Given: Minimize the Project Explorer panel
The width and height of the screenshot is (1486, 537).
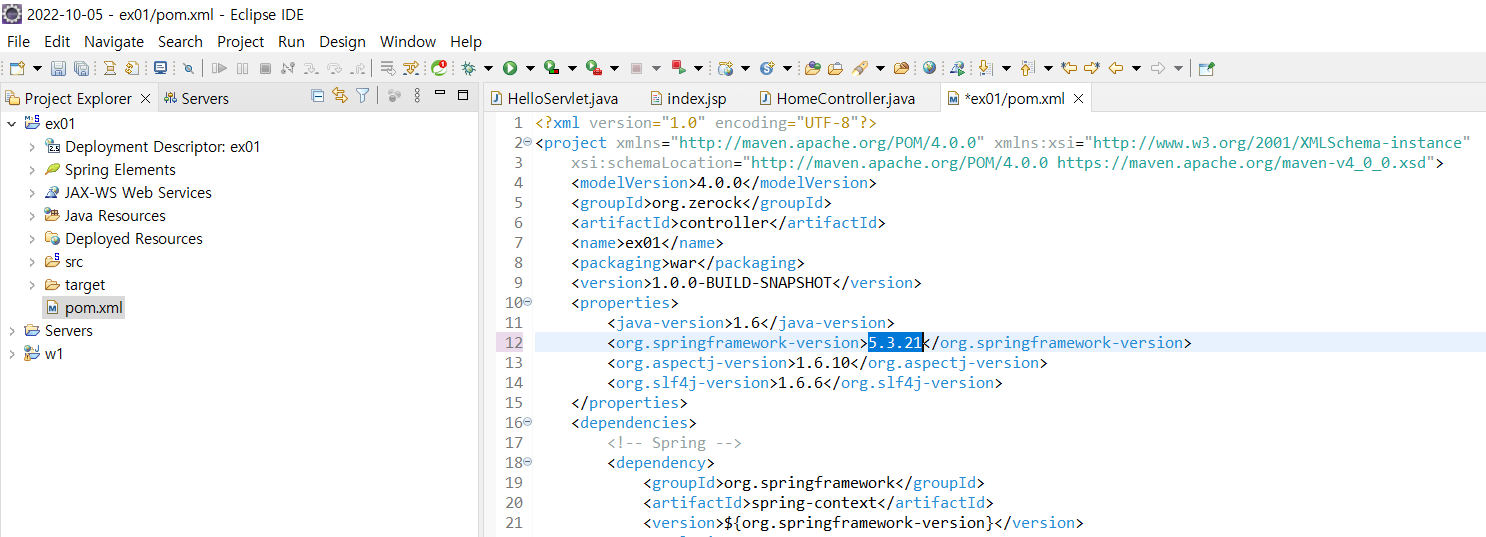Looking at the screenshot, I should coord(440,94).
